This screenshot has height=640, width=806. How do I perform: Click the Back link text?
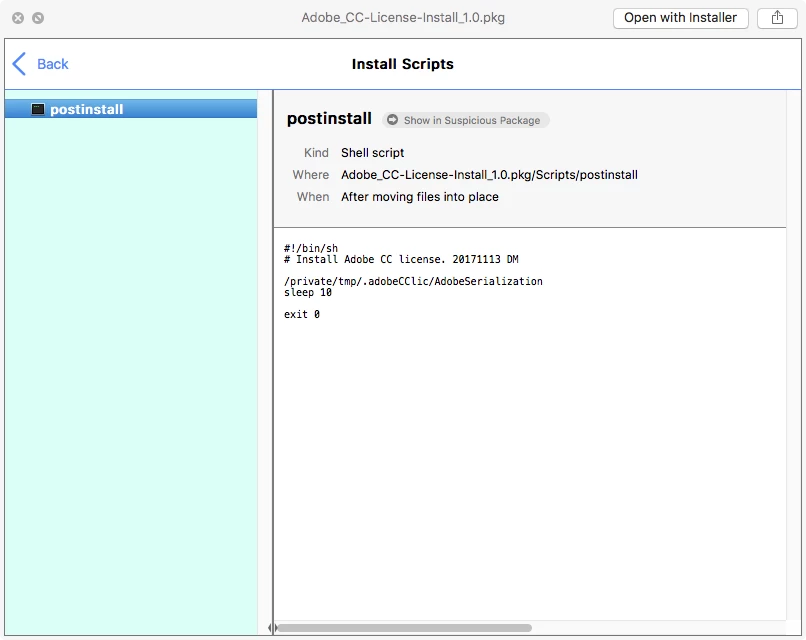[52, 64]
